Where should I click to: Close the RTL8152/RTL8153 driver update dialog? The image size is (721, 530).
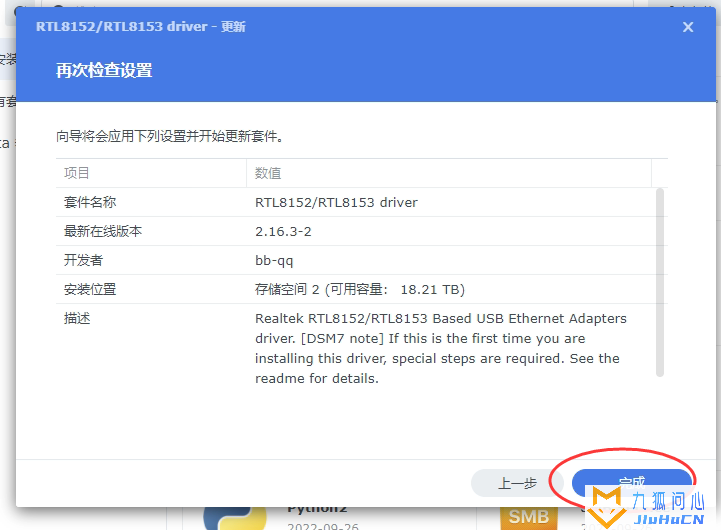click(688, 27)
